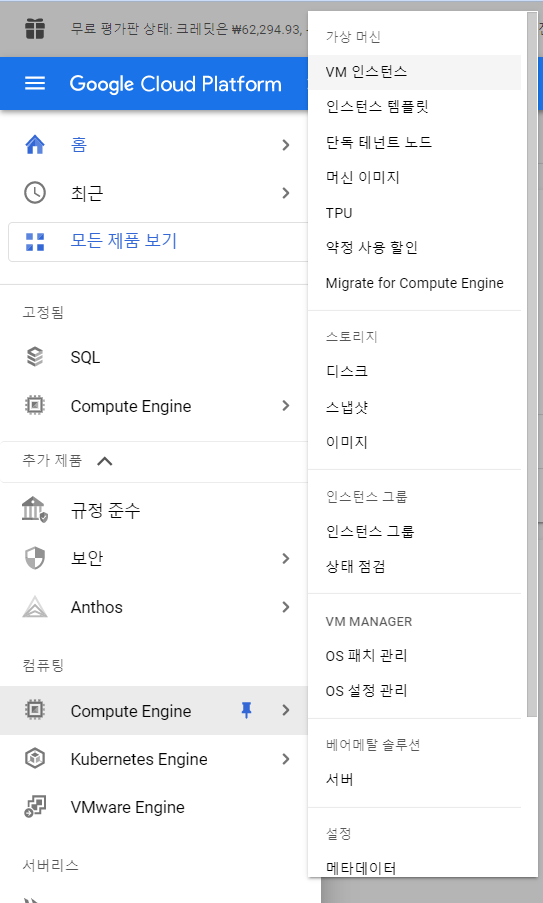Open 이미지 under 스토리지 section
543x903 pixels.
click(415, 442)
